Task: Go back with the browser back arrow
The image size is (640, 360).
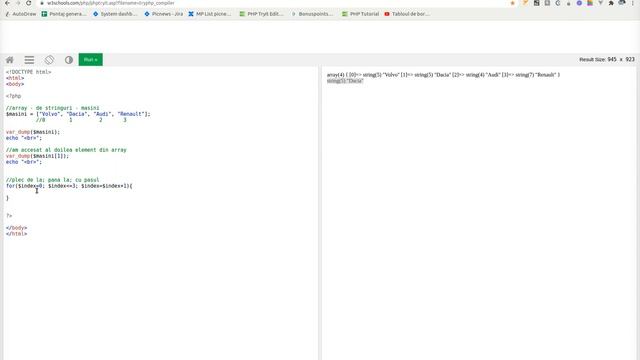Action: pos(7,3)
